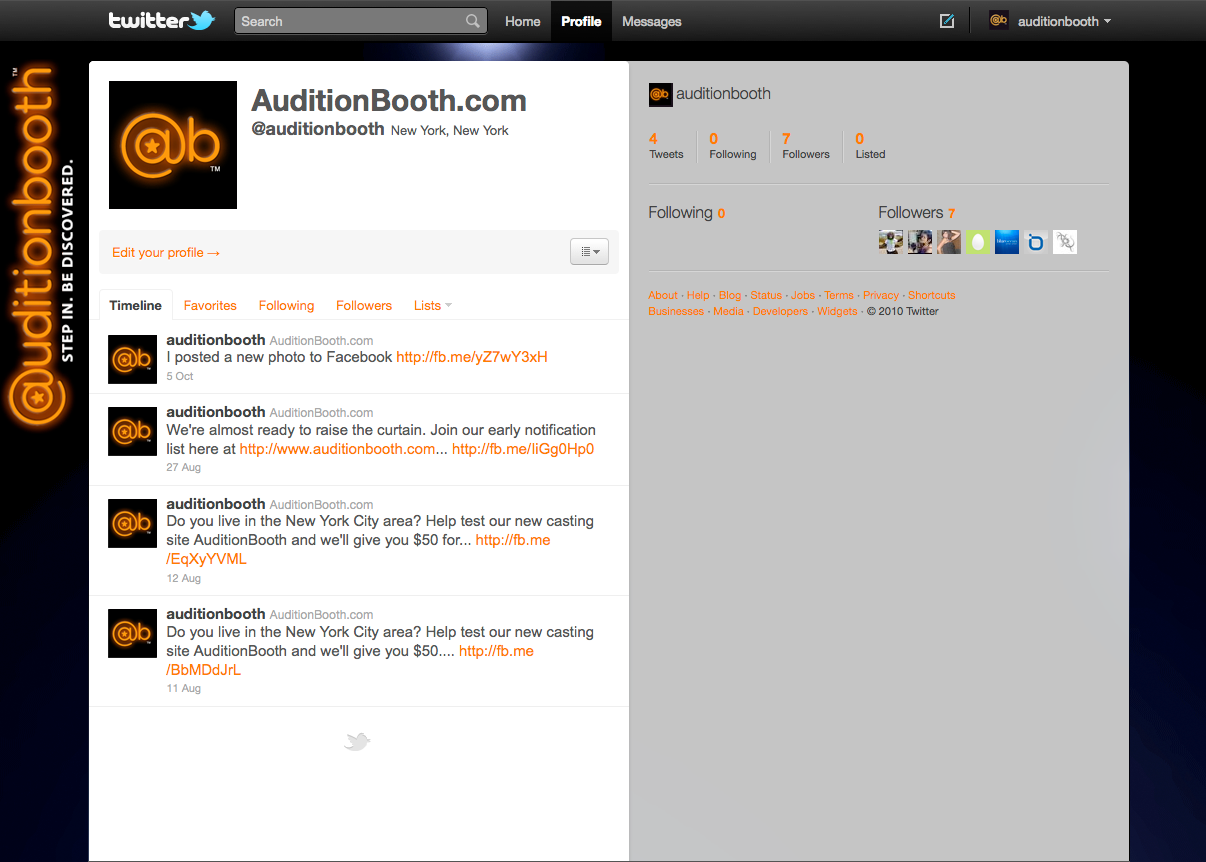Click the 'New York, New York' location text
This screenshot has height=862, width=1206.
(450, 130)
